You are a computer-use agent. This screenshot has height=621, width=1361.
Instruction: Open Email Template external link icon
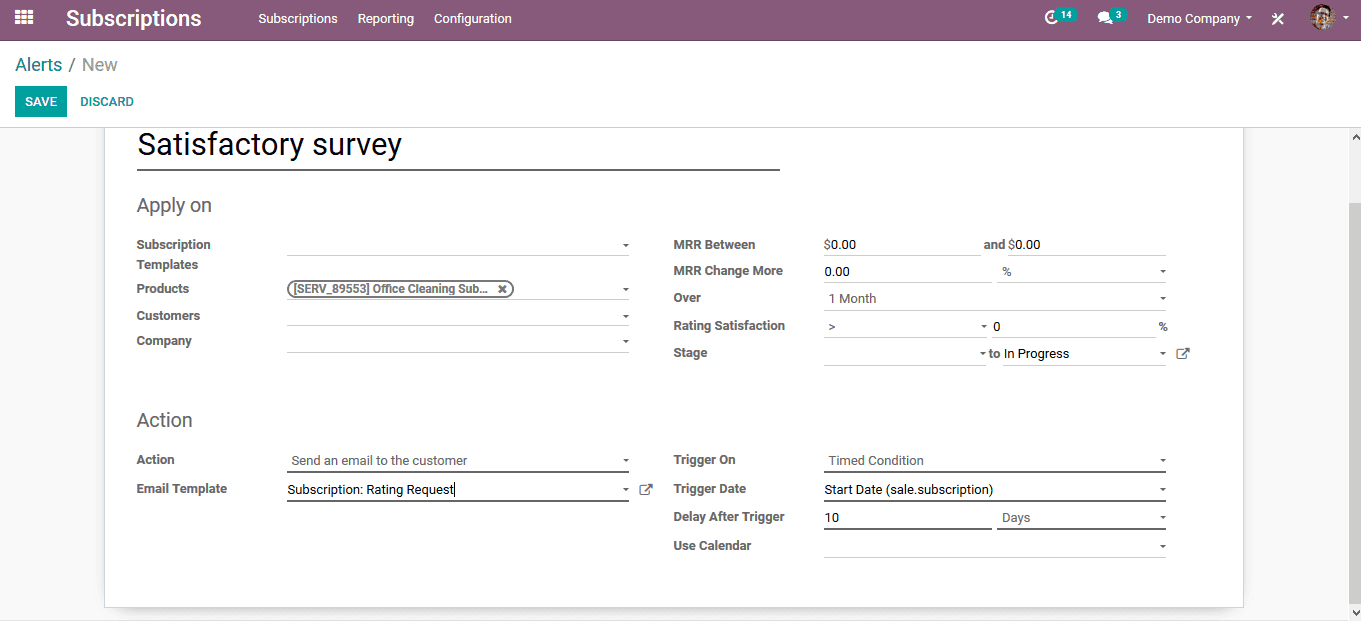pos(646,490)
